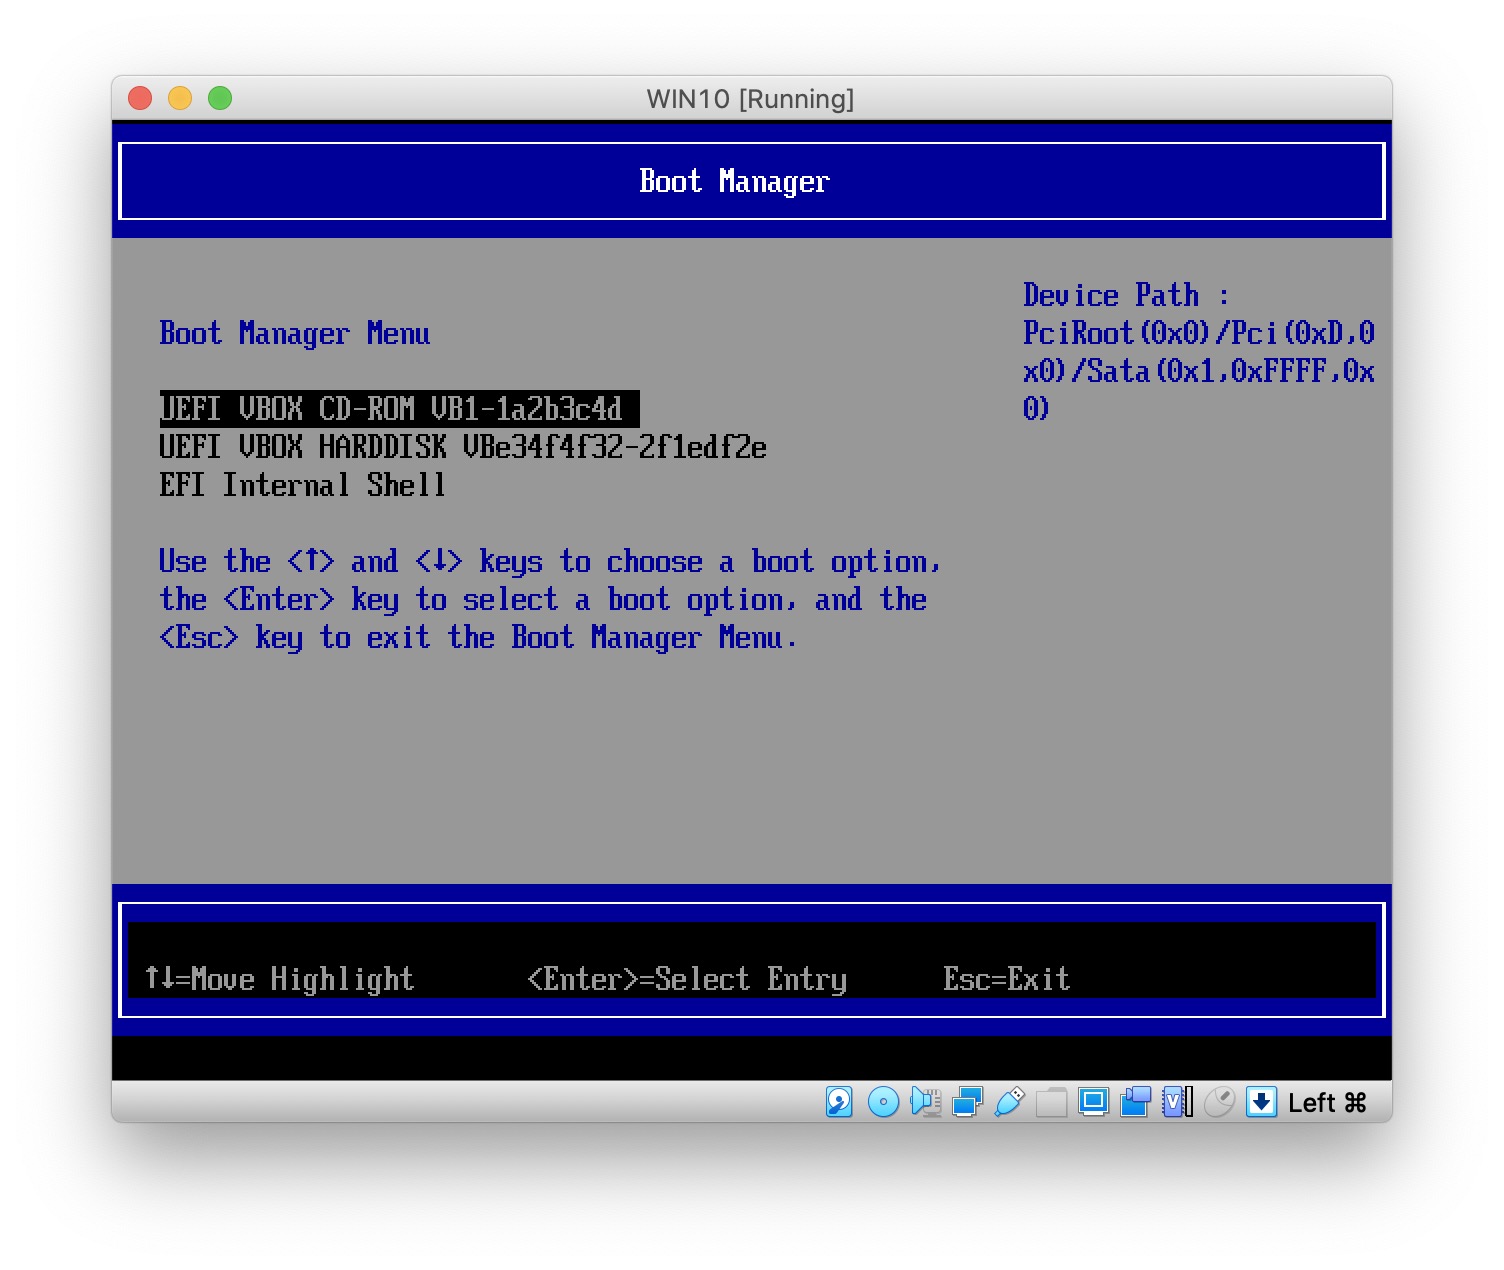This screenshot has height=1270, width=1504.
Task: Maximize the WIN10 VM window
Action: pos(220,98)
